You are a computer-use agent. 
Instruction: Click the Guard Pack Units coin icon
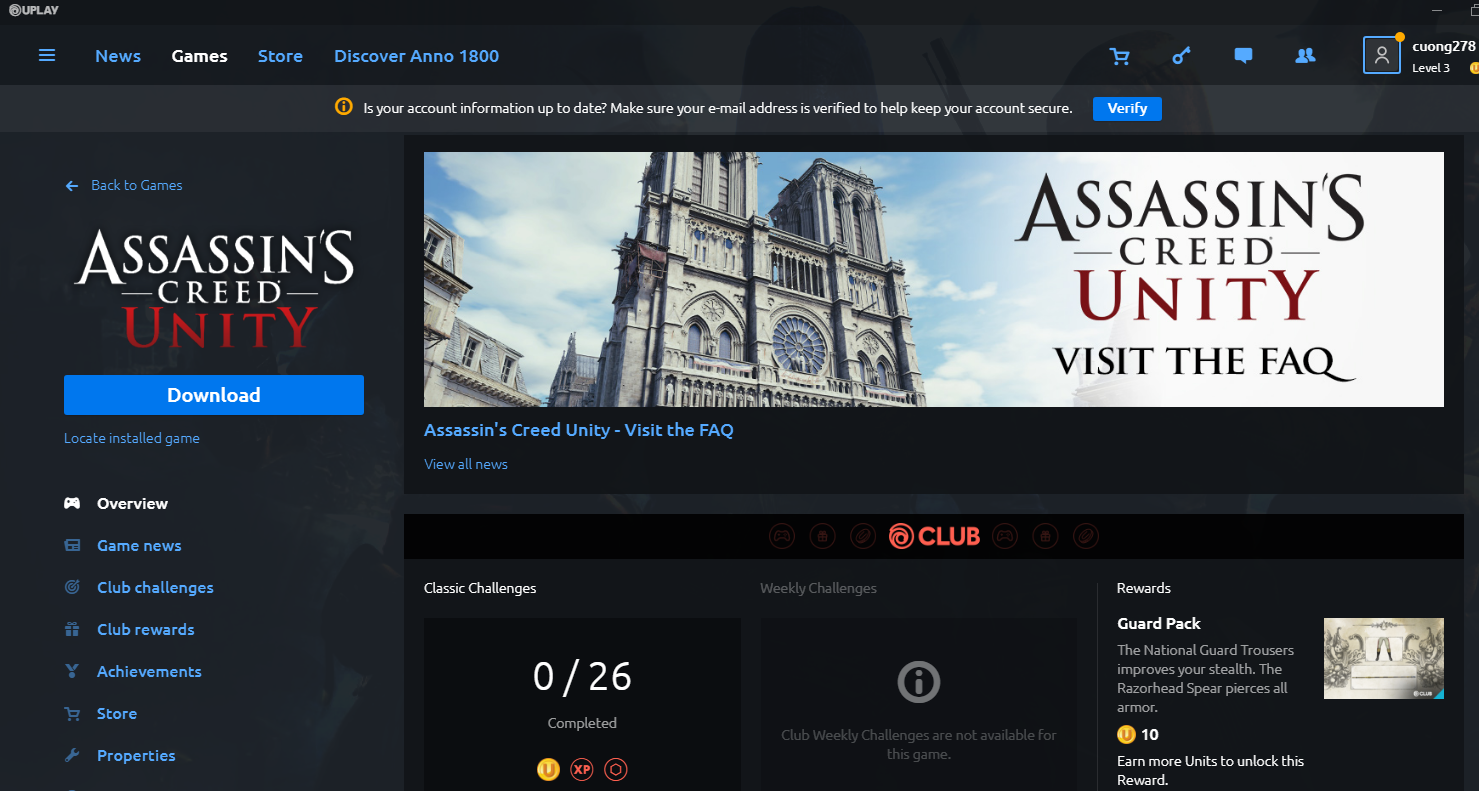click(1127, 734)
